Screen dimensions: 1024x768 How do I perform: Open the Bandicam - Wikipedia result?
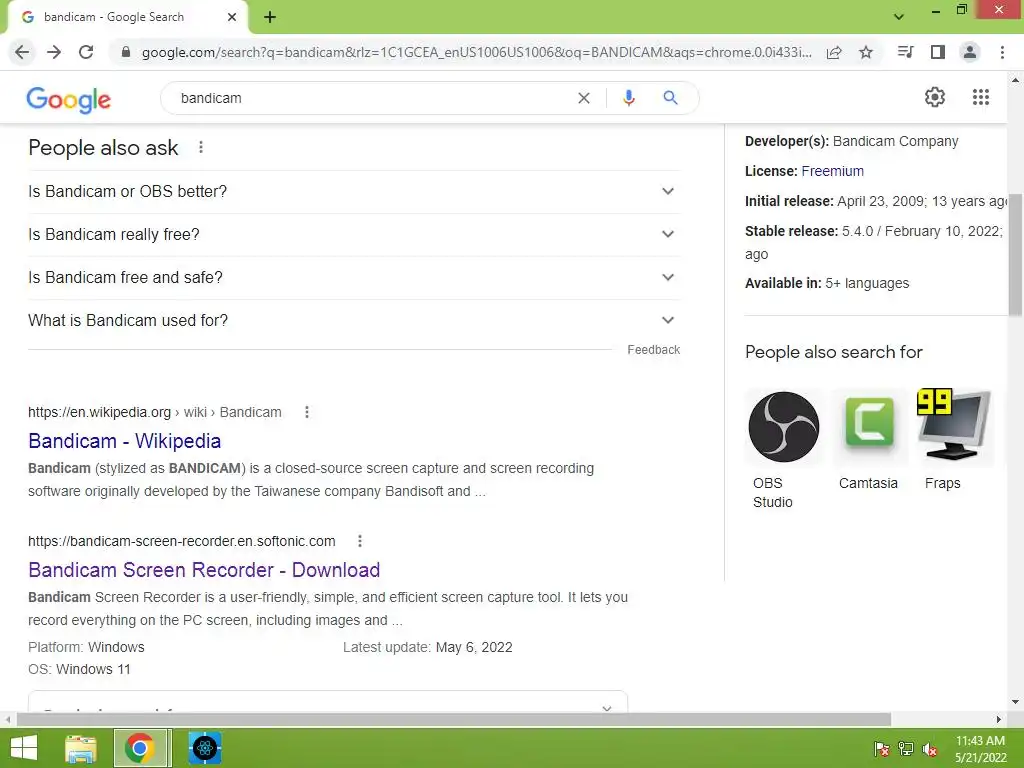coord(125,441)
